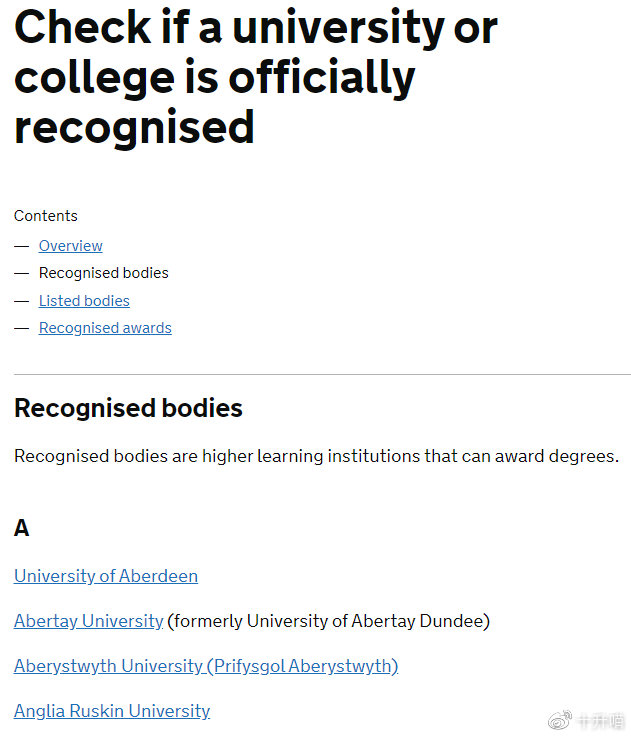Click the horizontal divider below the contents
631x738 pixels.
[322, 375]
